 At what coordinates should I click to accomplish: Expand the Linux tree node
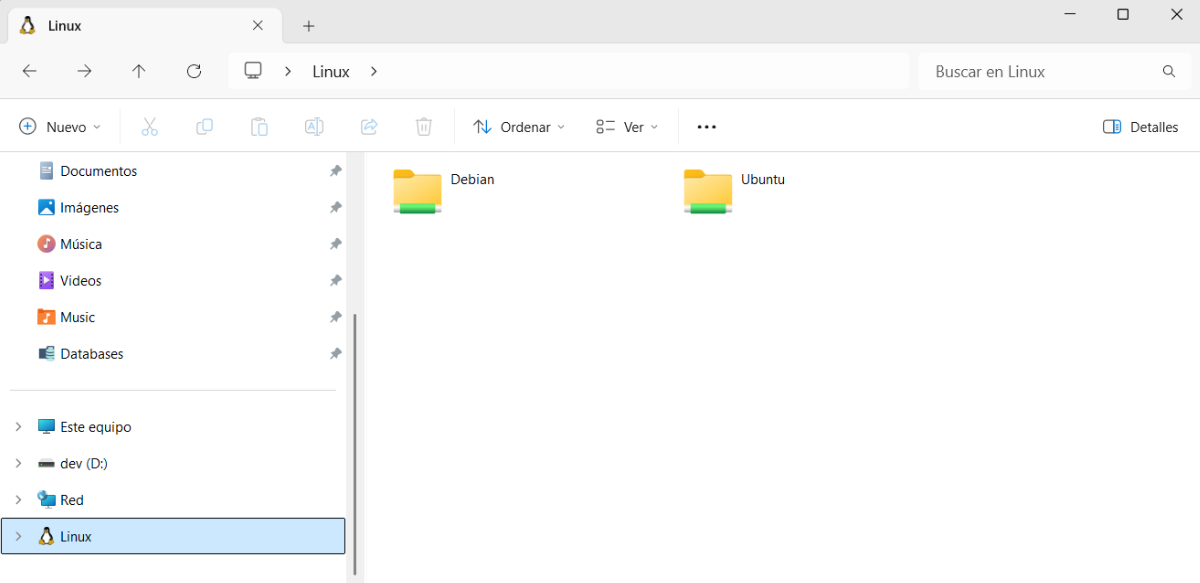click(x=18, y=537)
